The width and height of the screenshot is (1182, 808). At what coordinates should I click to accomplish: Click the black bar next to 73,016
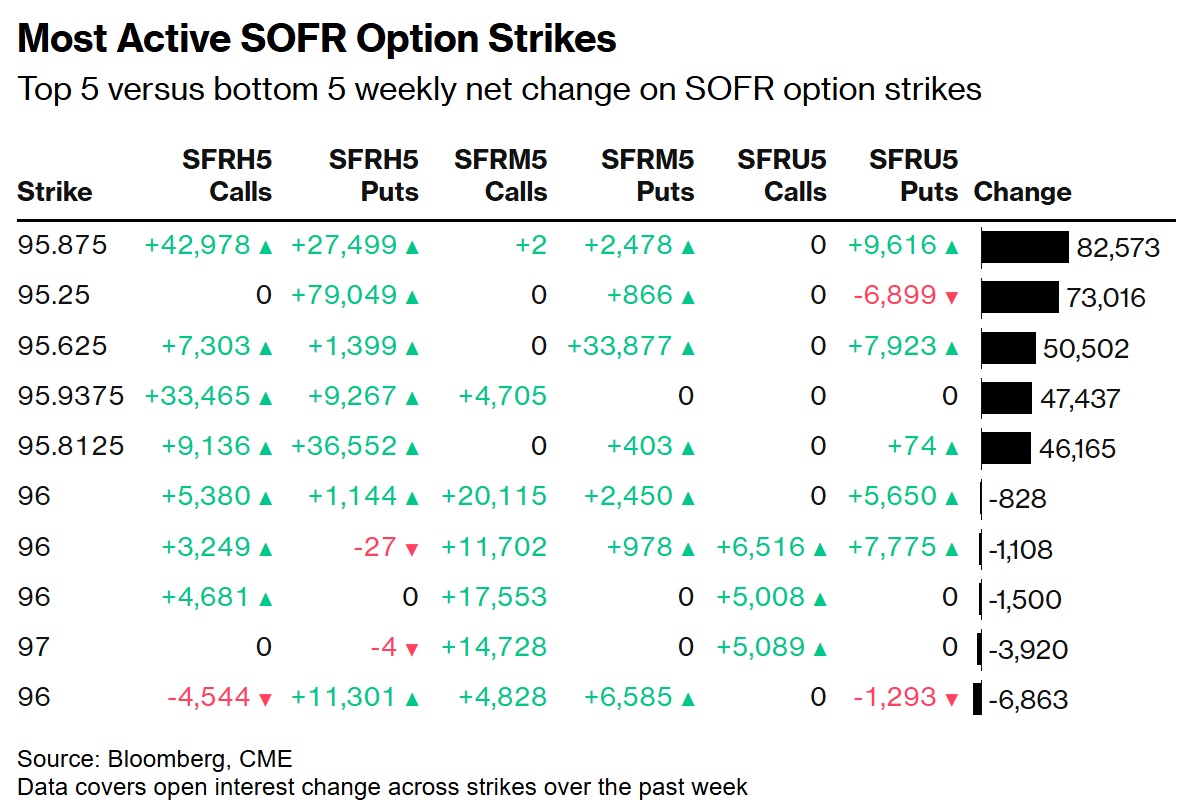click(x=1020, y=297)
